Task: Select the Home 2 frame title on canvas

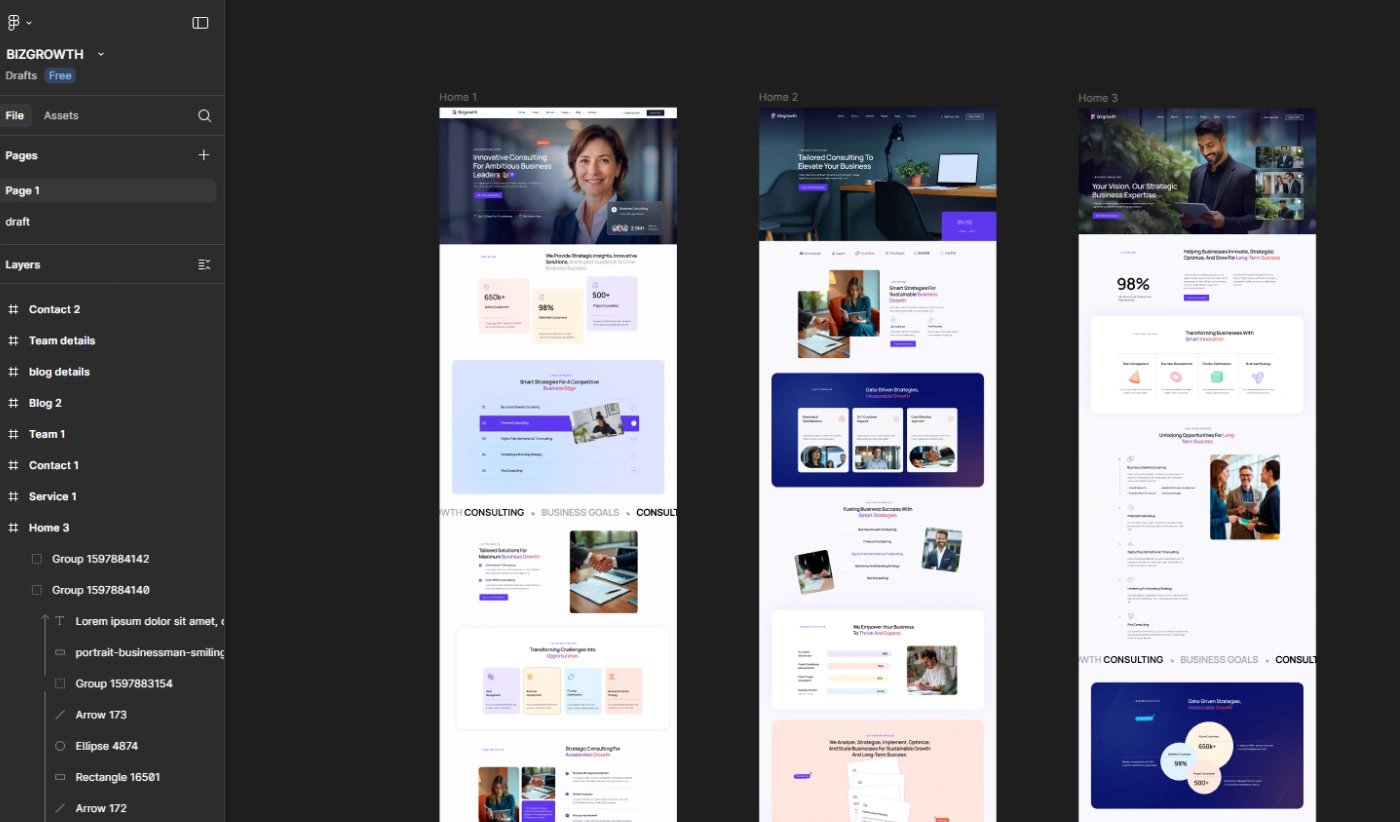Action: tap(778, 97)
